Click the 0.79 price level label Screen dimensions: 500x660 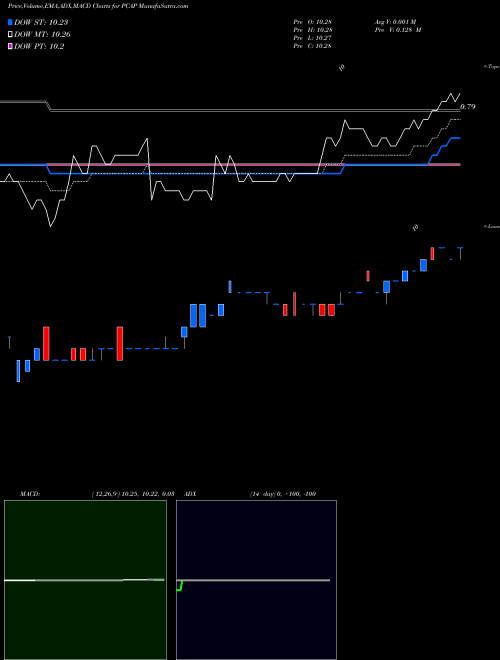point(468,107)
